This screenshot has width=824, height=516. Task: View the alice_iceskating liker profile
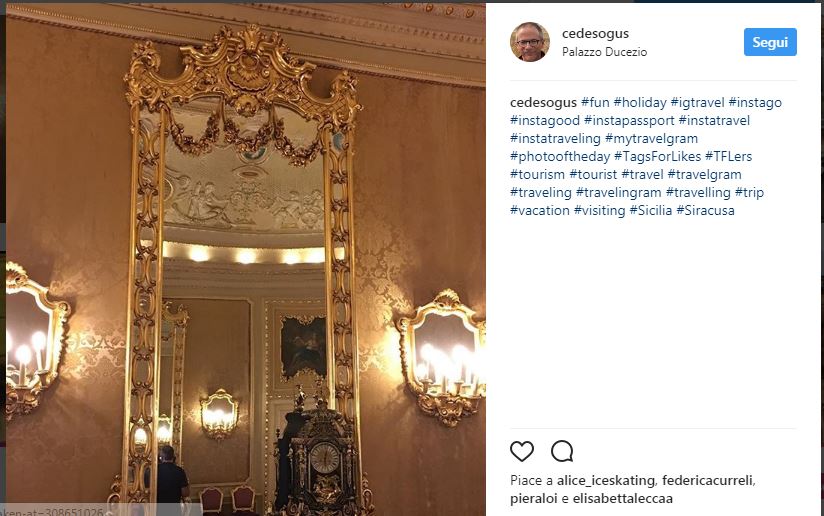(605, 481)
